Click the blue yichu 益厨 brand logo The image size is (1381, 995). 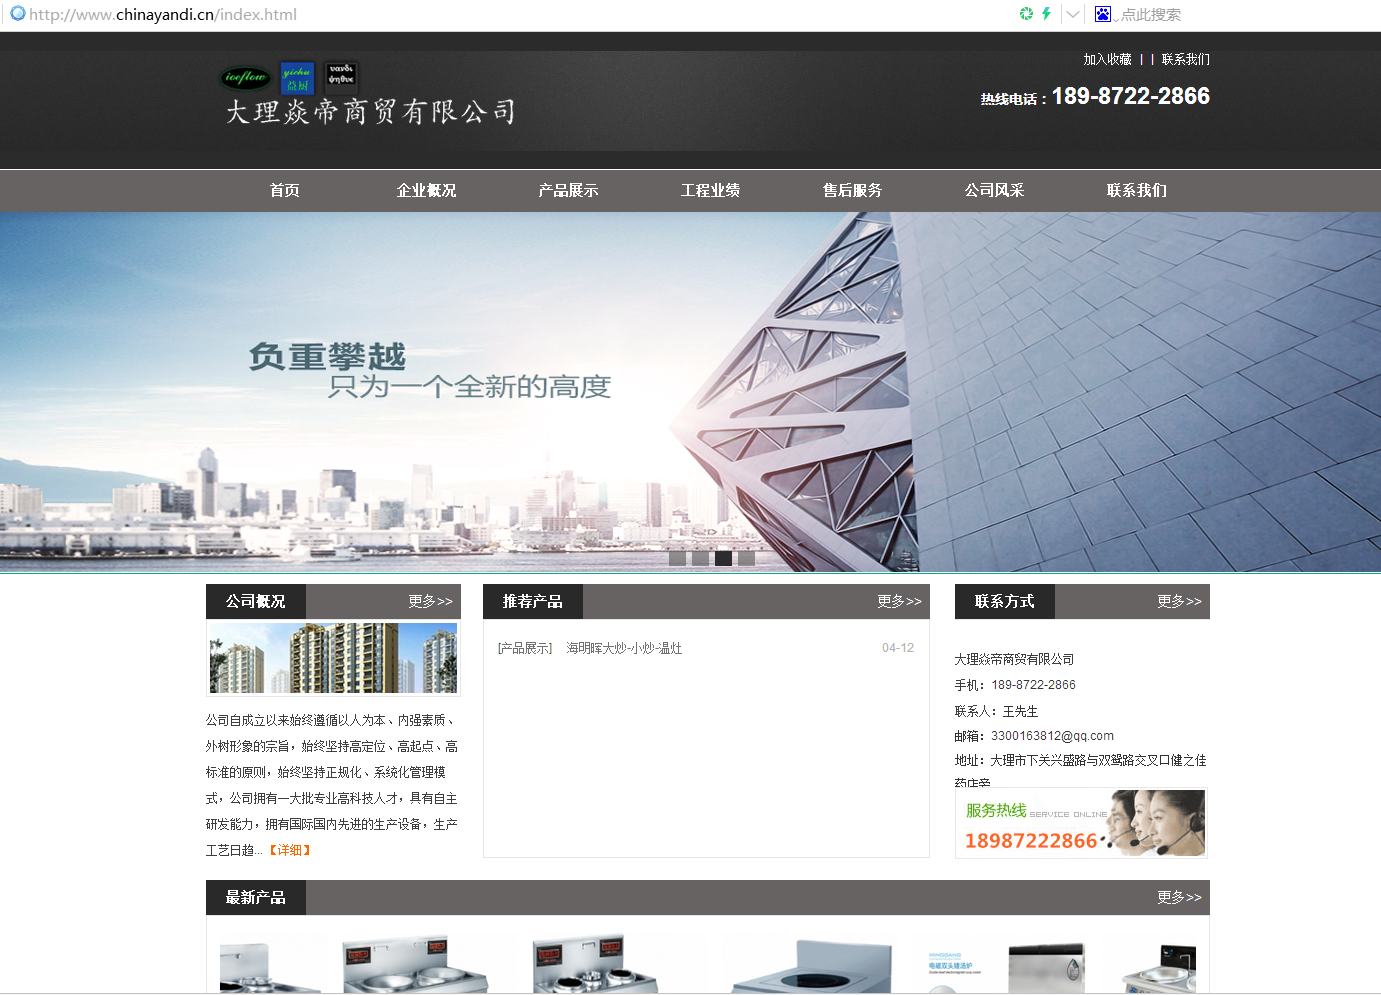pos(297,78)
